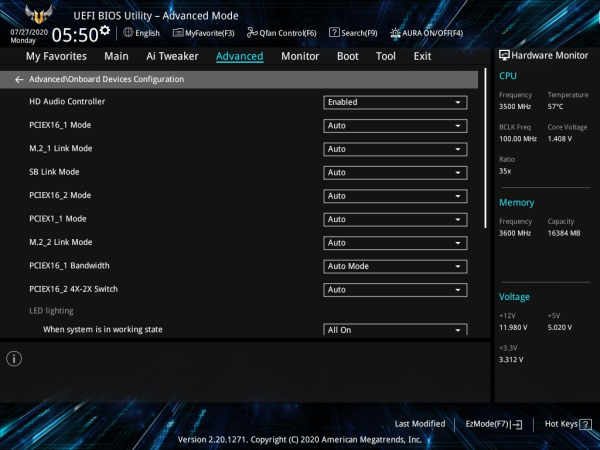600x450 pixels.
Task: Click the Search(F9) text button
Action: (359, 33)
